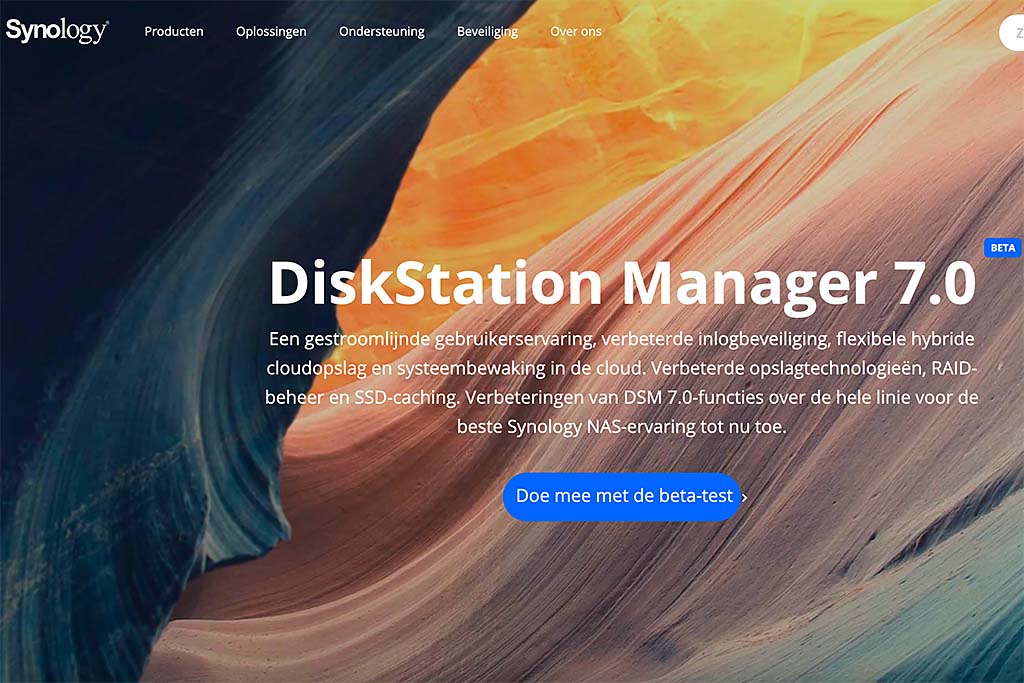Open the Over ons menu
1024x683 pixels.
coord(575,31)
